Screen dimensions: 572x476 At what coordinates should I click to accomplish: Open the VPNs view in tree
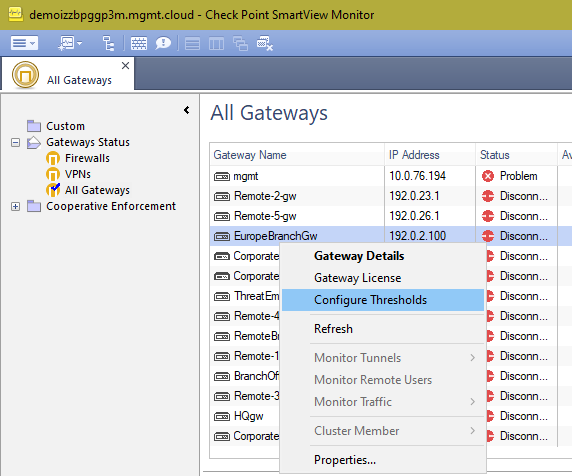78,174
